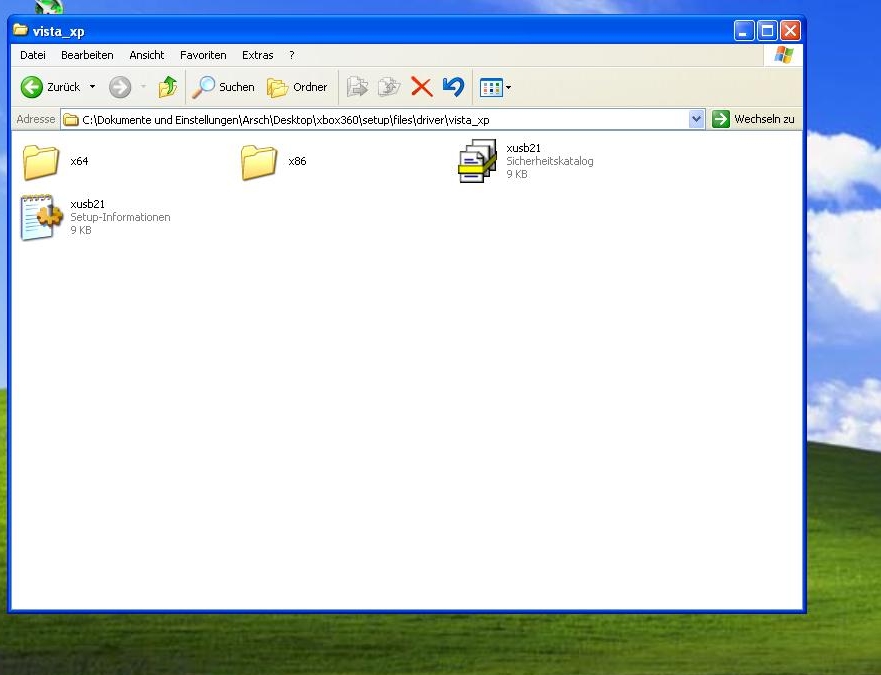Open the Suchen search pane

tap(224, 87)
